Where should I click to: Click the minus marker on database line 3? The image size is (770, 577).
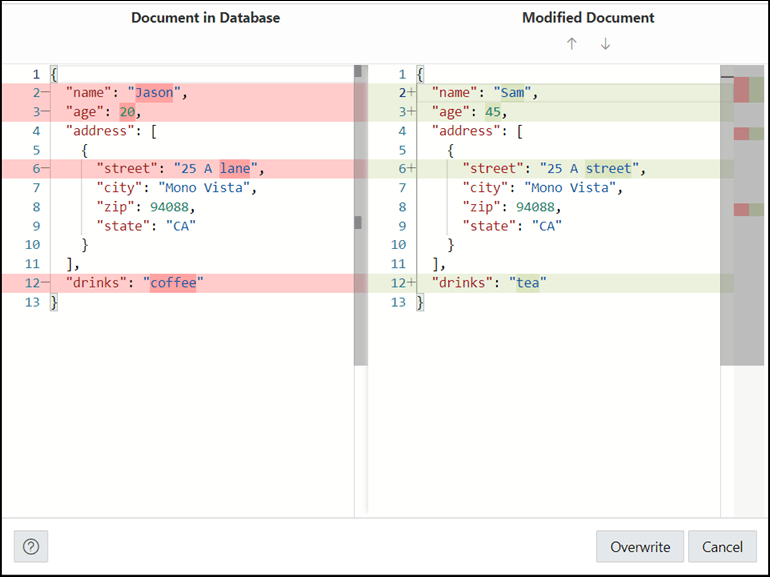(x=45, y=111)
